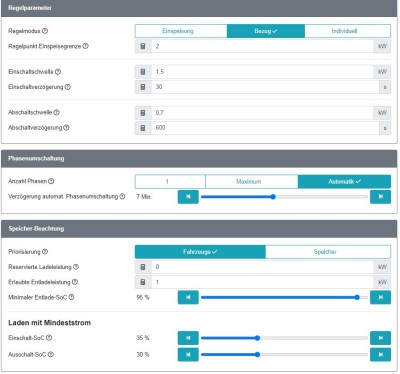Click the Einschaltverzögerung input field
This screenshot has height=374, width=400.
pyautogui.click(x=265, y=87)
